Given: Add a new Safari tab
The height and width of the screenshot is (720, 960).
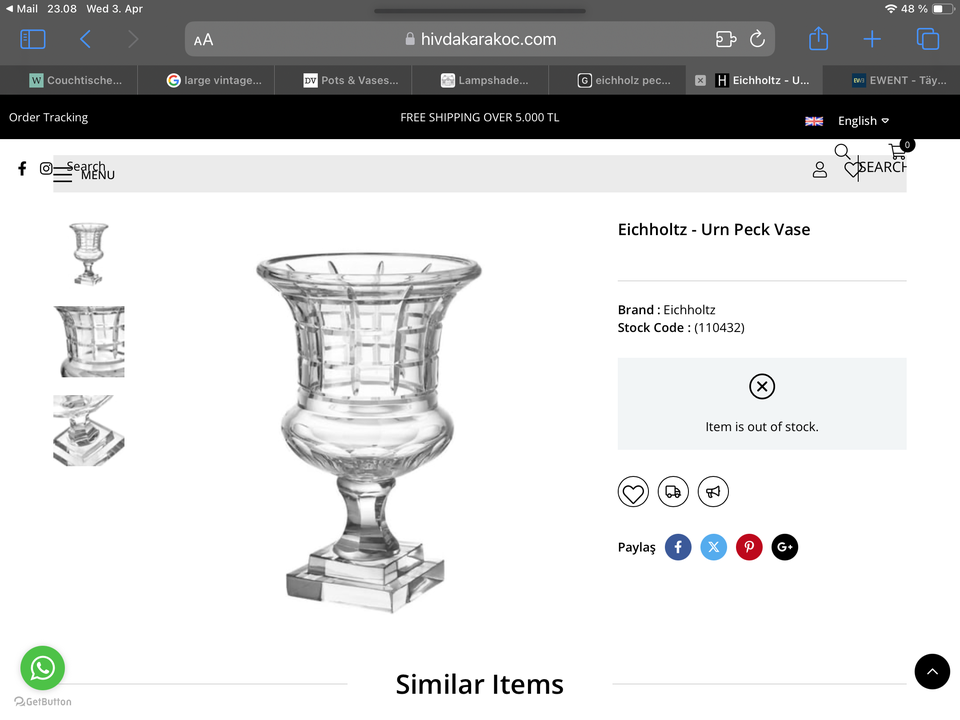Looking at the screenshot, I should coord(872,39).
